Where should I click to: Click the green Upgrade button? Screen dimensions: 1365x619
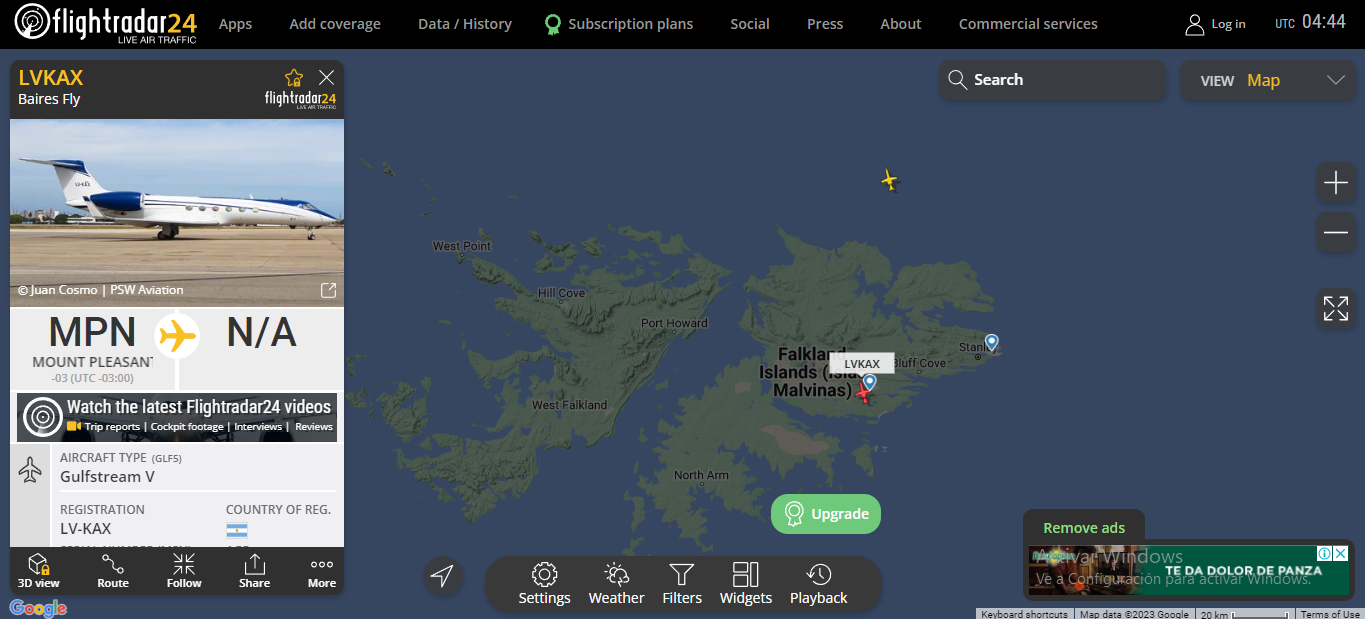pos(826,514)
